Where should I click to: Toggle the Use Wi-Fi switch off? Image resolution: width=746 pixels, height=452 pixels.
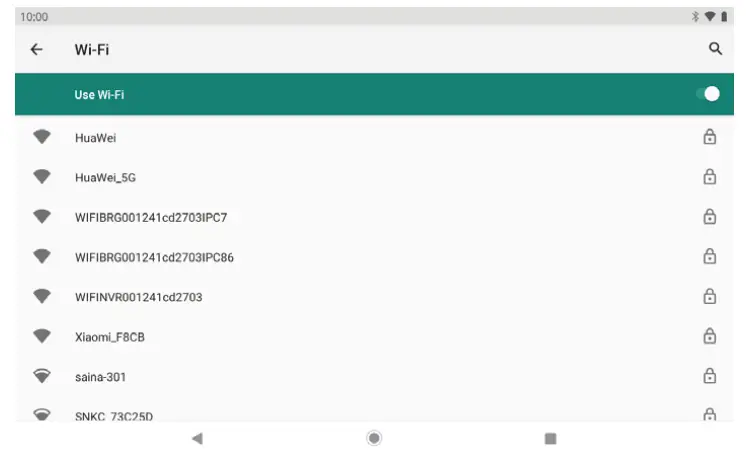tap(708, 94)
